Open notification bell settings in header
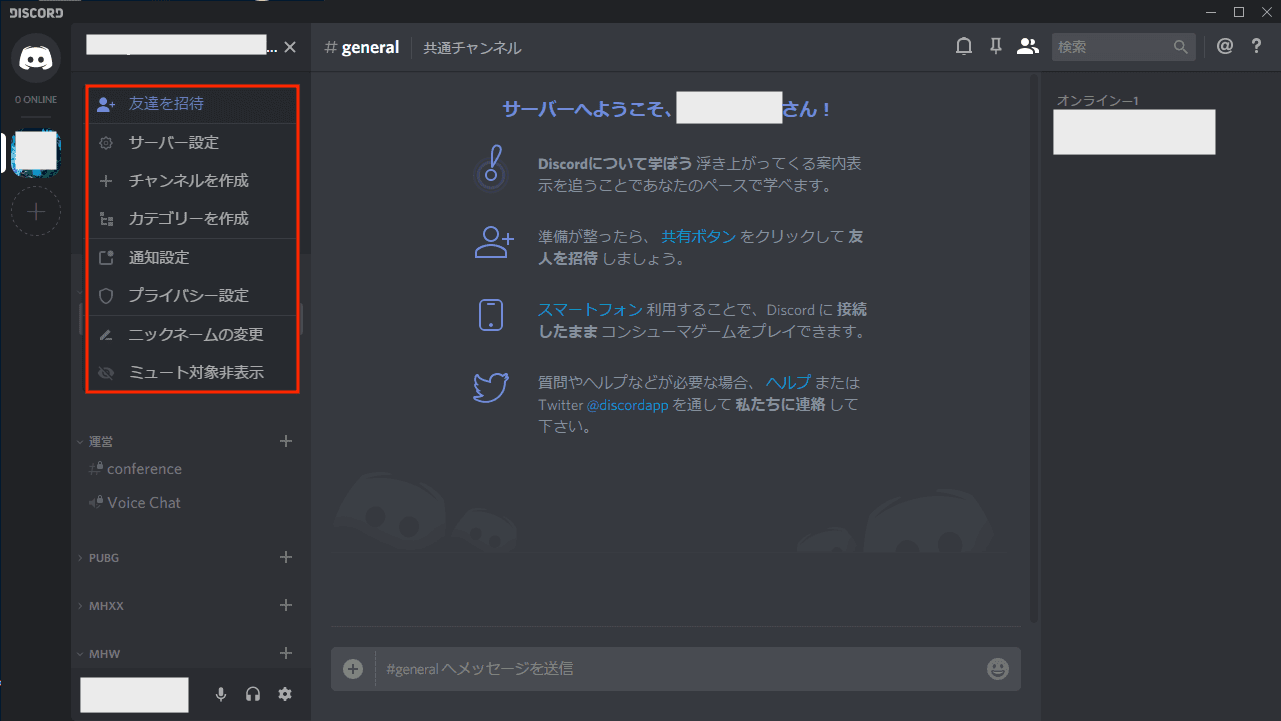1281x721 pixels. [964, 46]
